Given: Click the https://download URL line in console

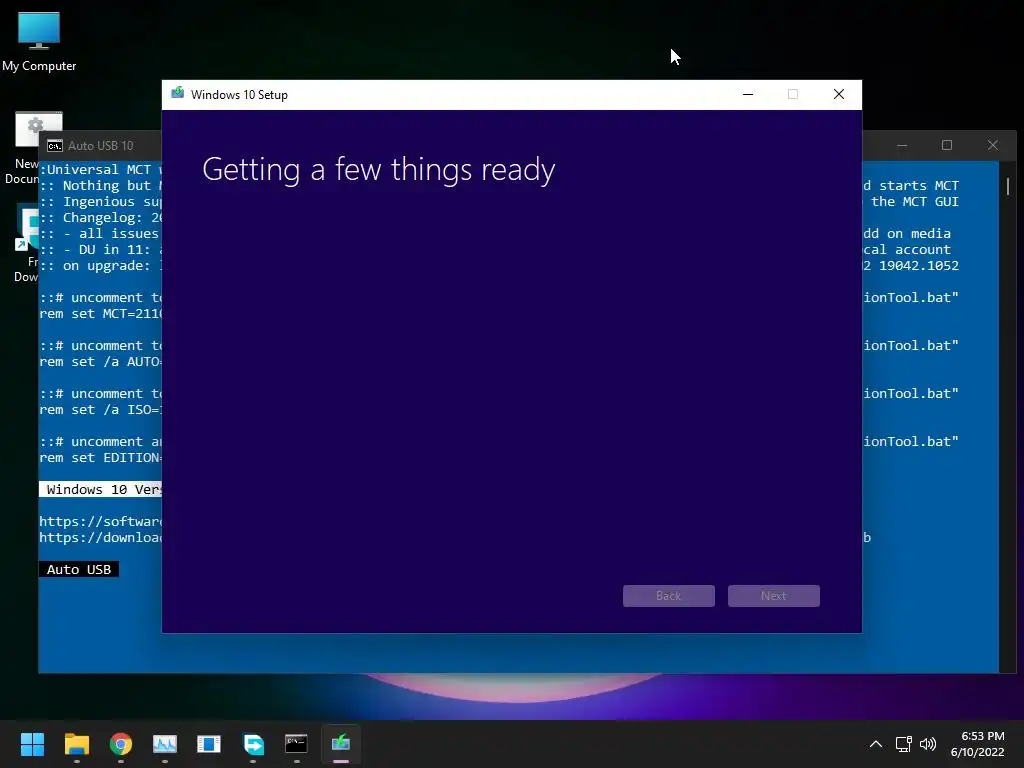Looking at the screenshot, I should [x=101, y=537].
